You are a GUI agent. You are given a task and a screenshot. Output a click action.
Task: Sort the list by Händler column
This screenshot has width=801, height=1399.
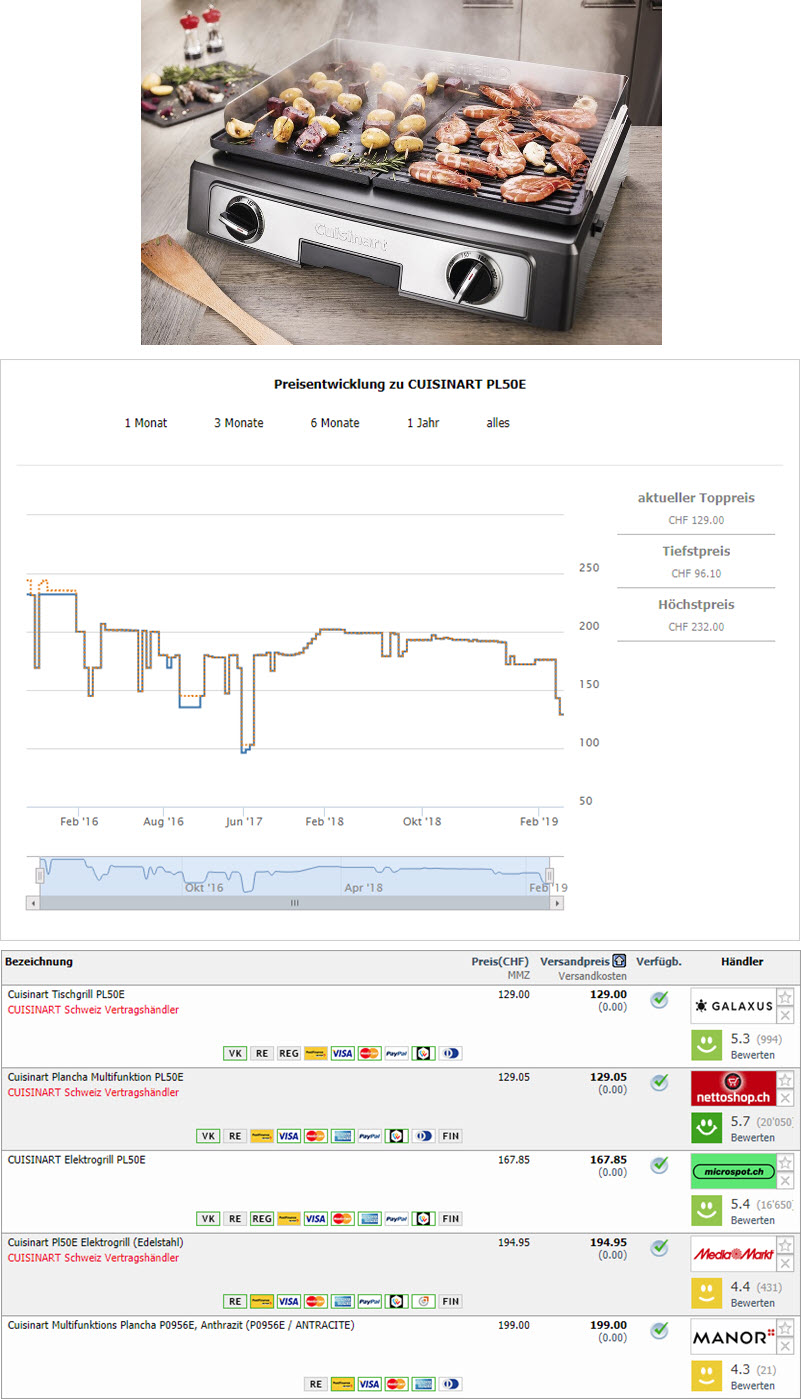[x=741, y=962]
